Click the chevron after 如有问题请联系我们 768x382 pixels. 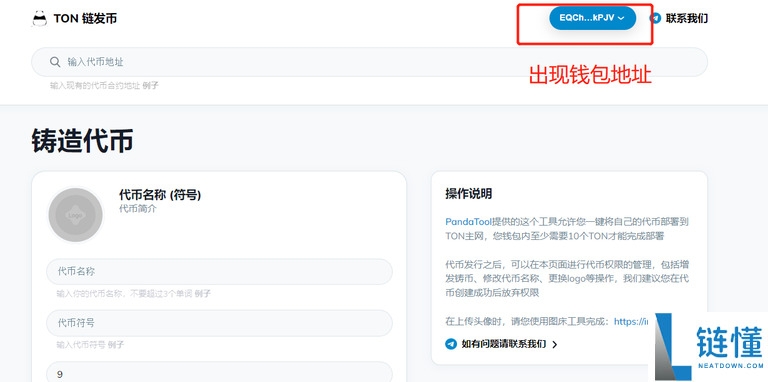554,344
